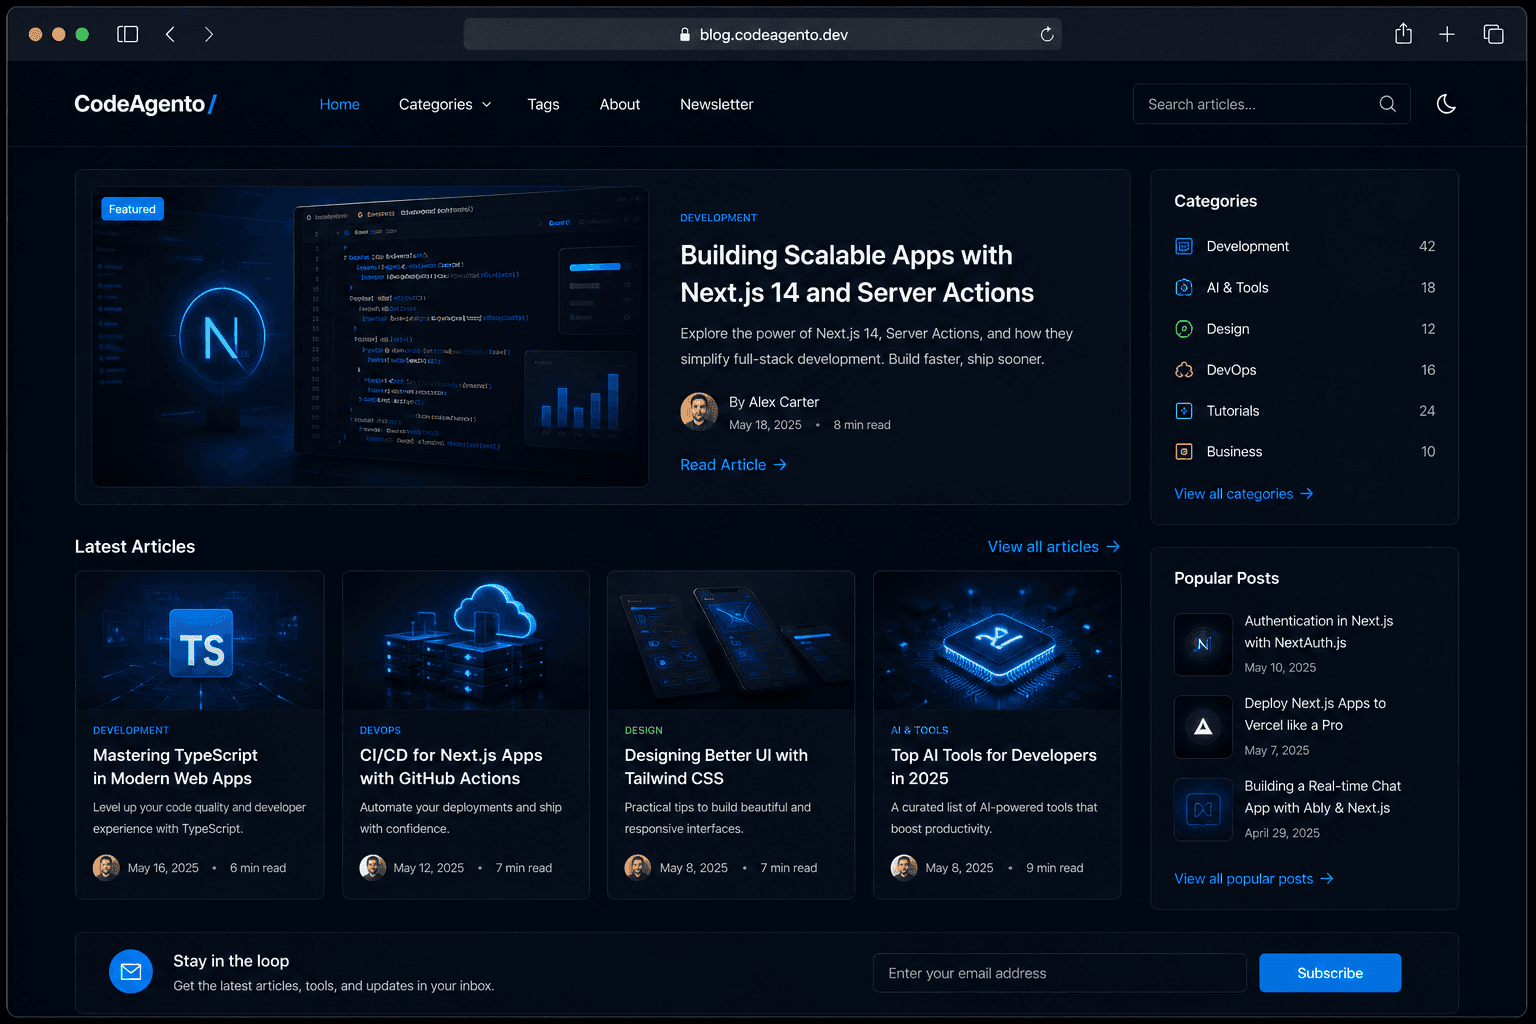Open the Tailwind CSS article thumbnail

(x=731, y=641)
